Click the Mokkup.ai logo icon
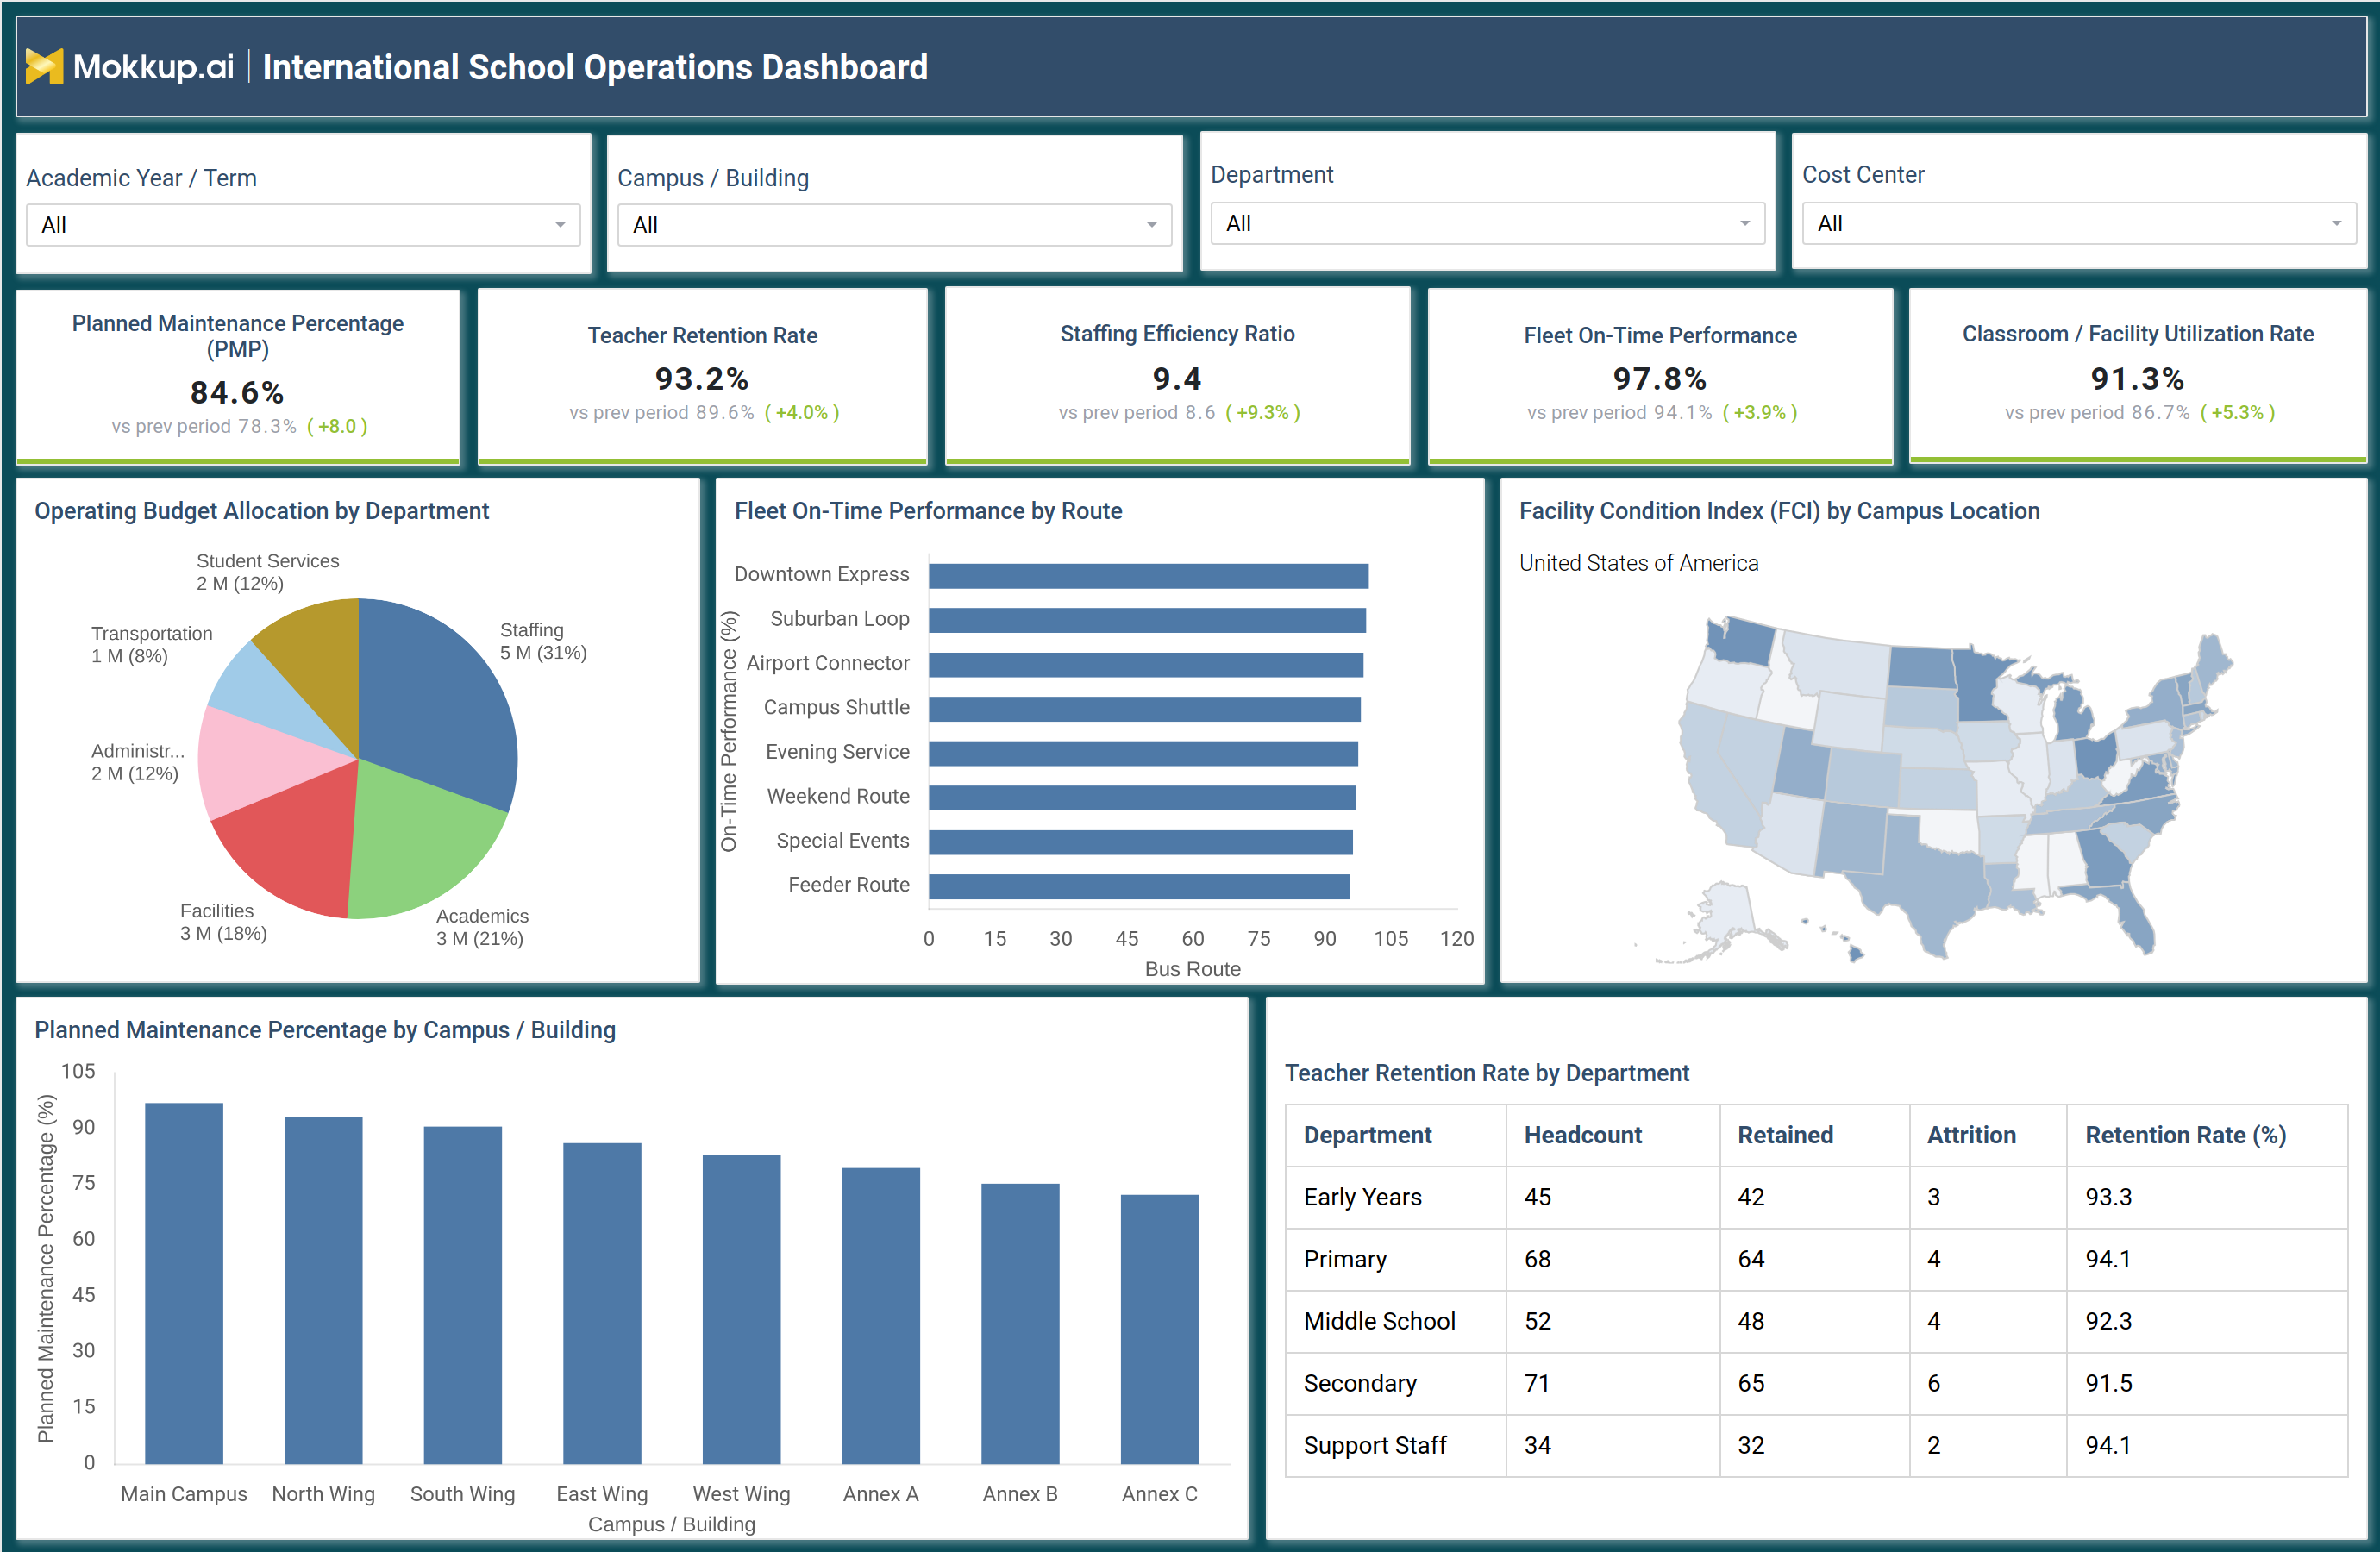 pyautogui.click(x=44, y=67)
